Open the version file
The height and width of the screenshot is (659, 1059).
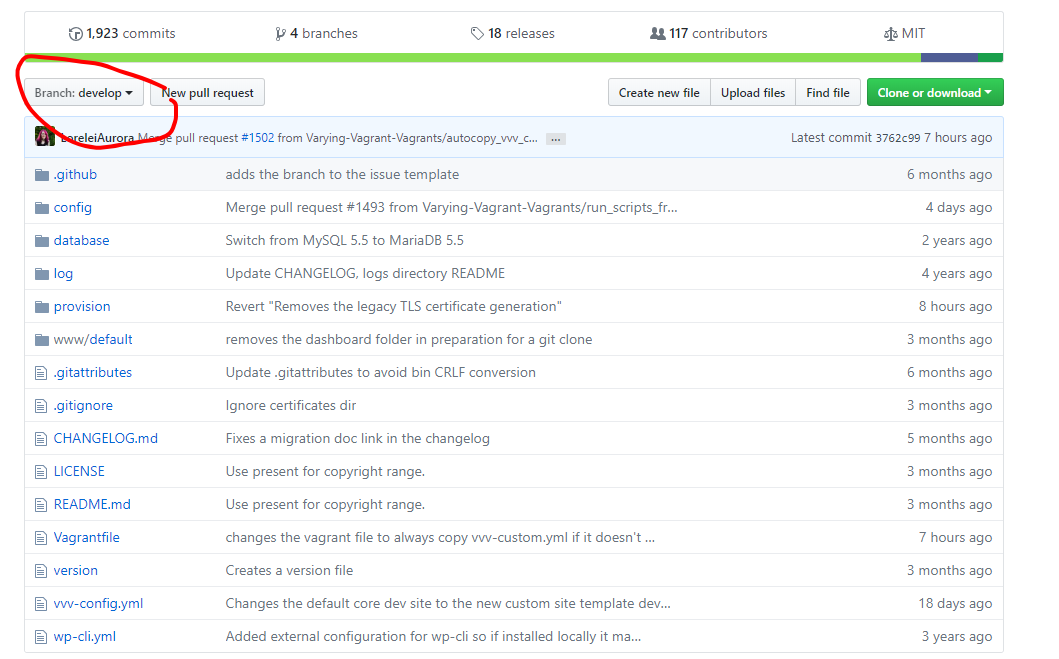[x=76, y=571]
